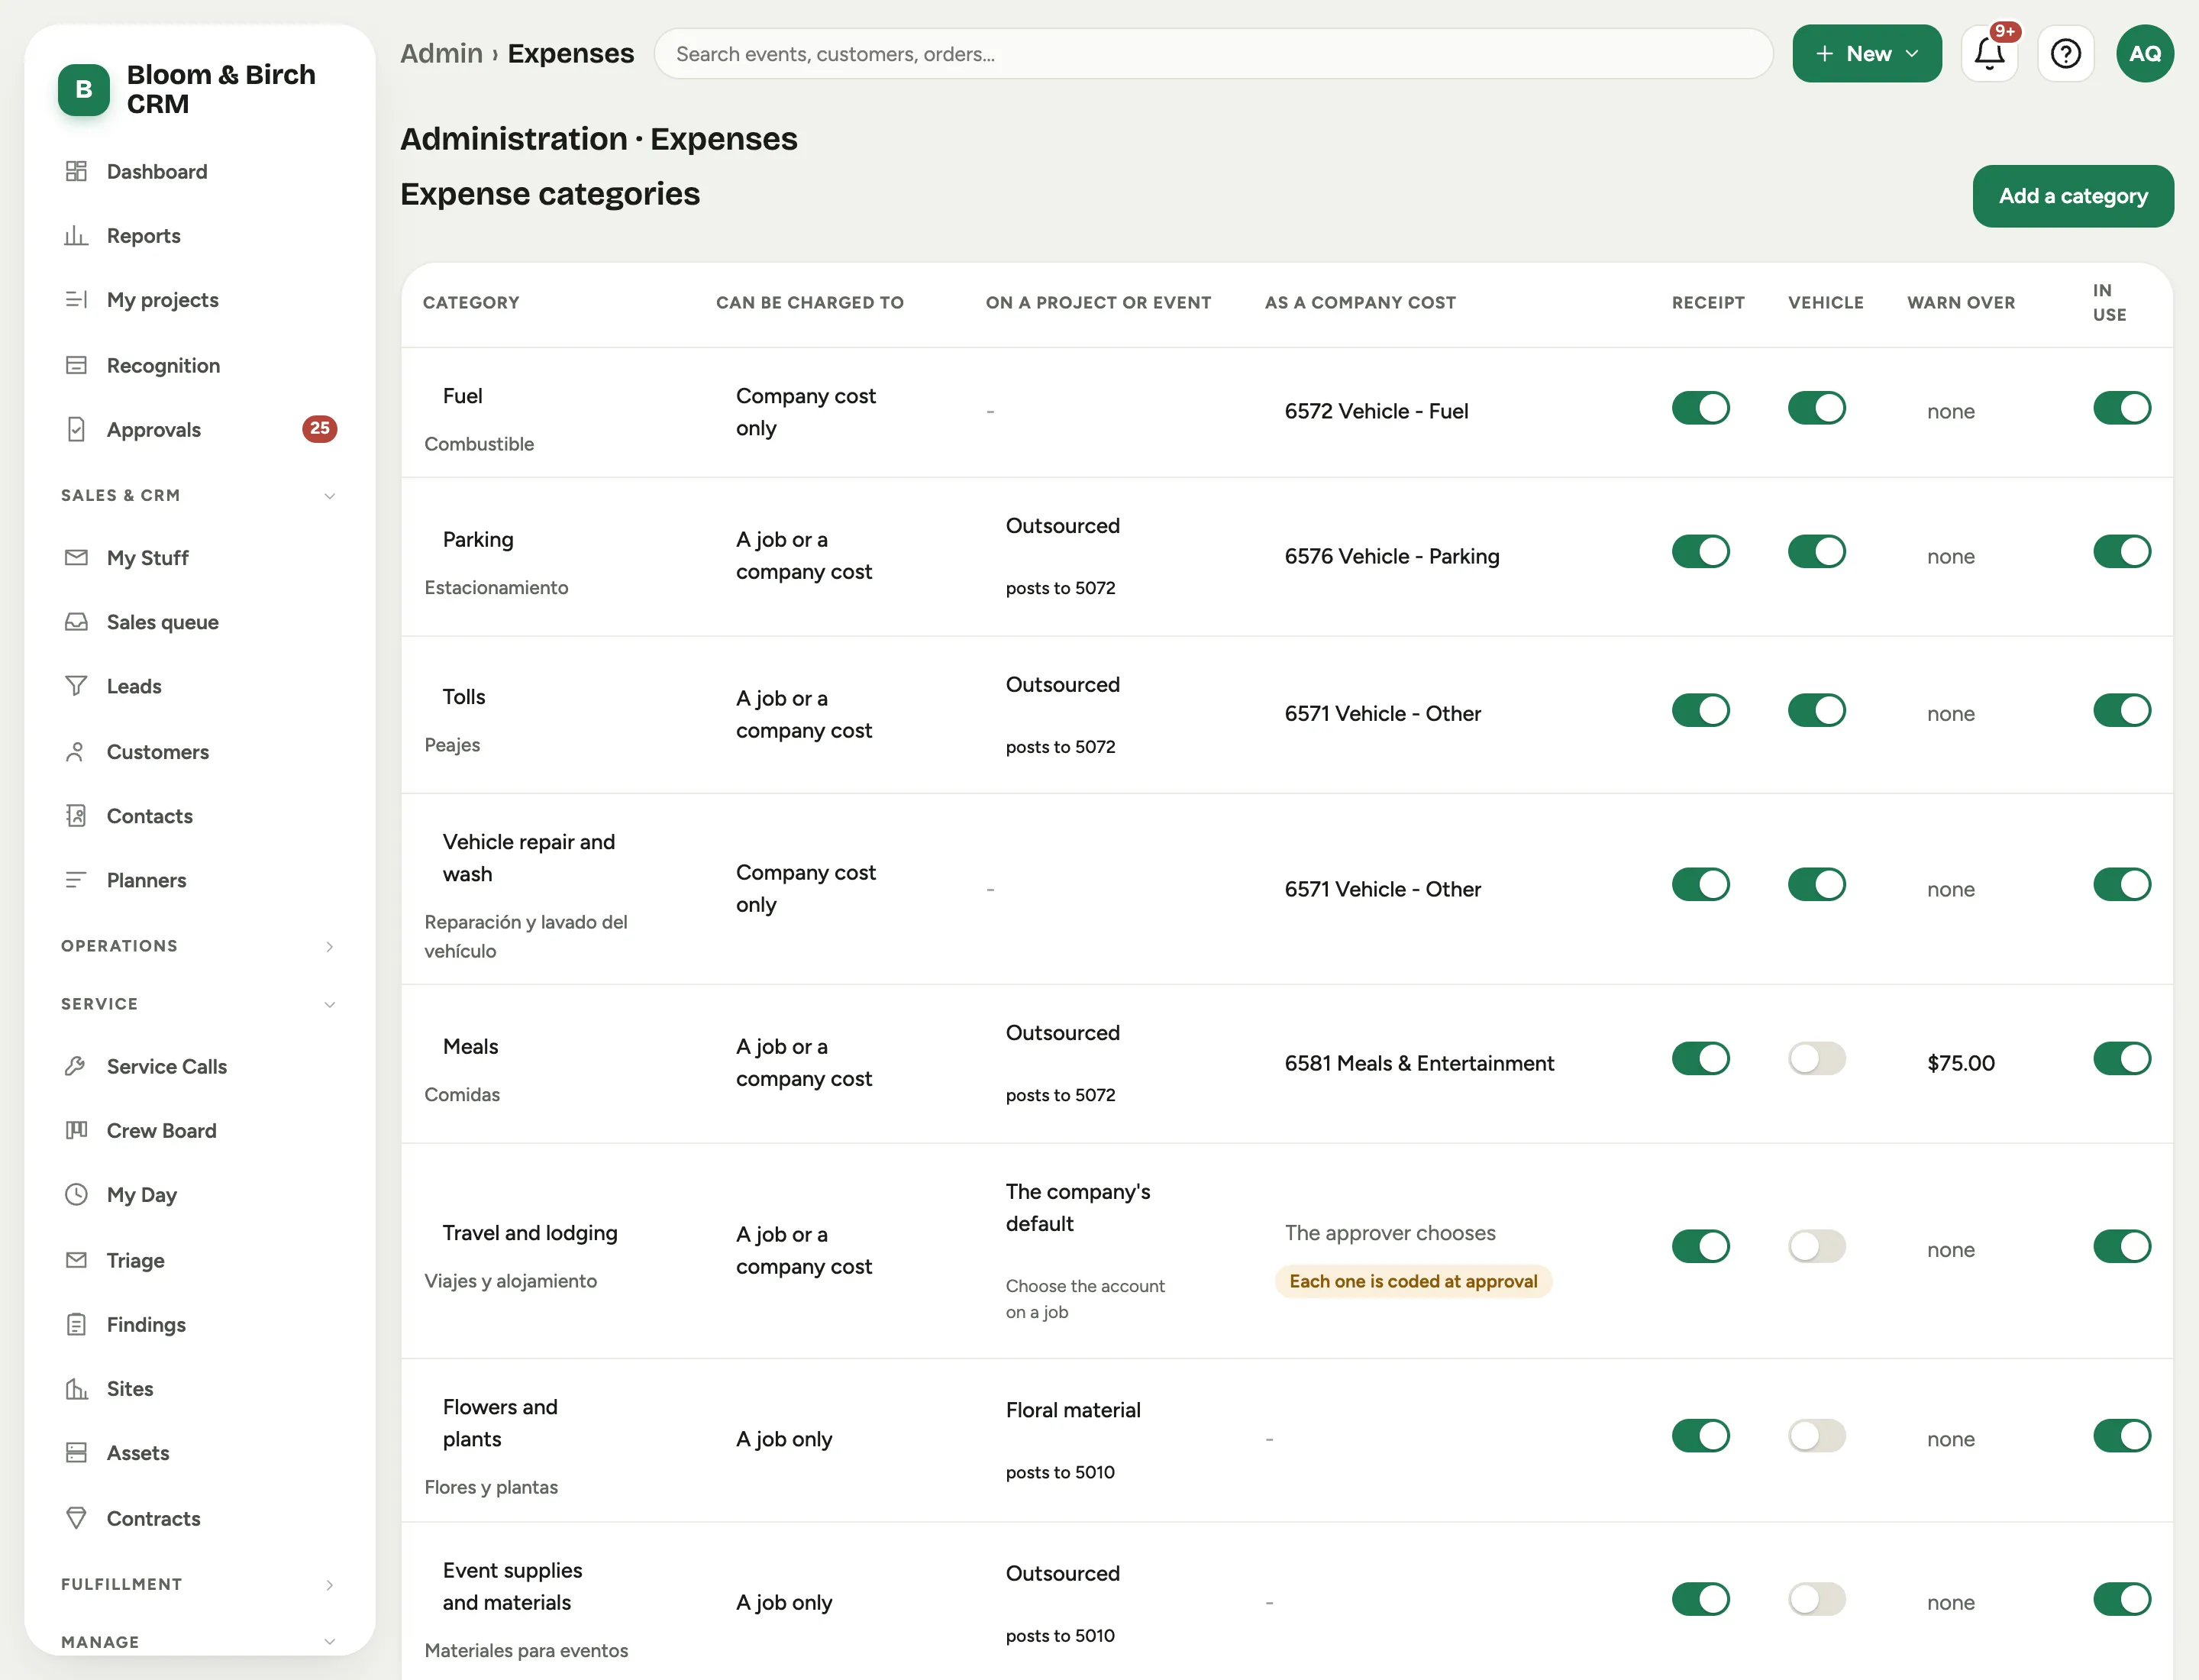This screenshot has height=1680, width=2199.
Task: Enable Vehicle switch for Meals
Action: (1816, 1058)
